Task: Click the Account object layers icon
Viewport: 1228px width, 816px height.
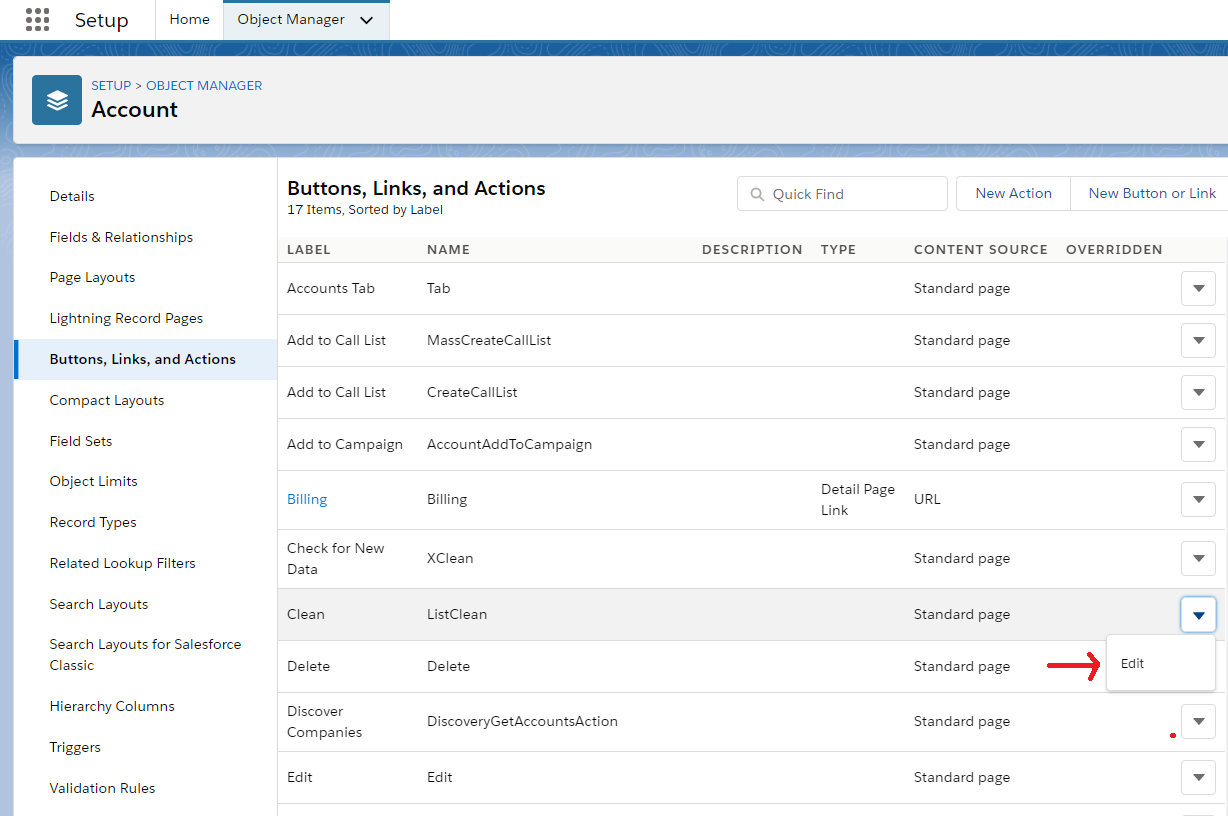Action: [x=56, y=99]
